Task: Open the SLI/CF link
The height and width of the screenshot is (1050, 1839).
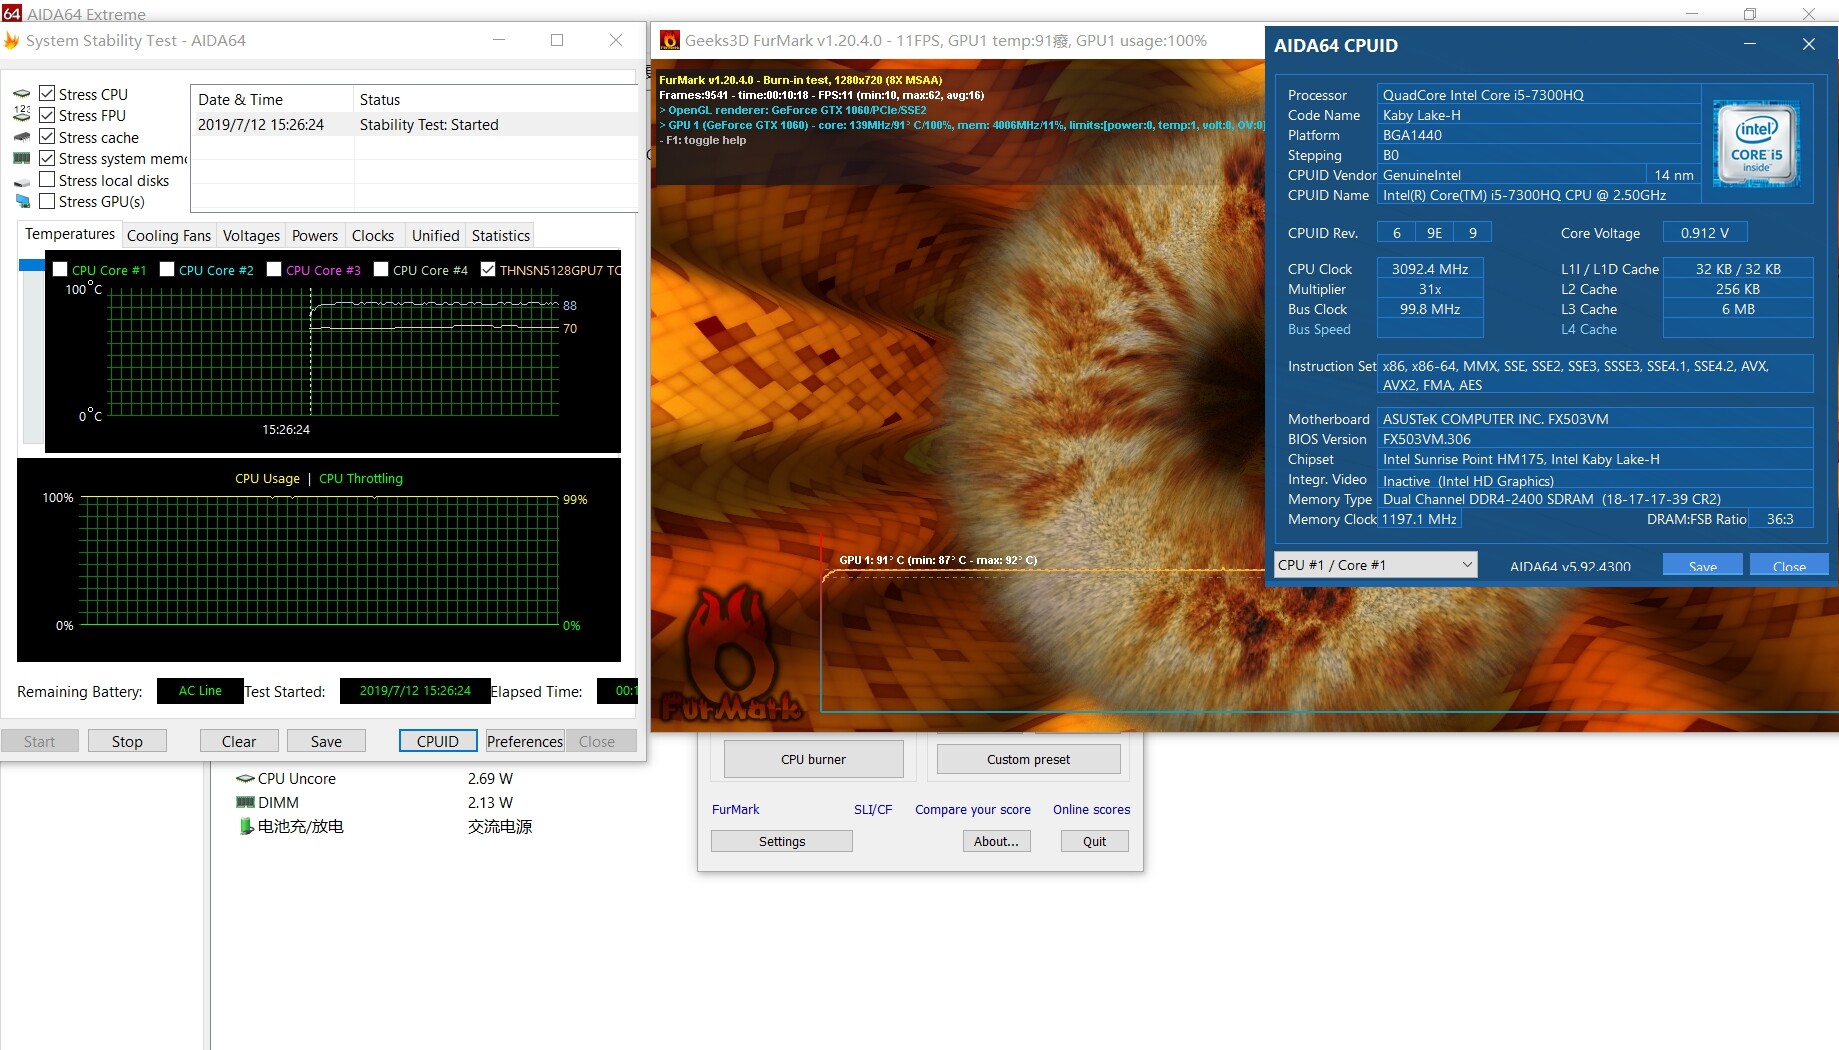Action: [x=873, y=809]
